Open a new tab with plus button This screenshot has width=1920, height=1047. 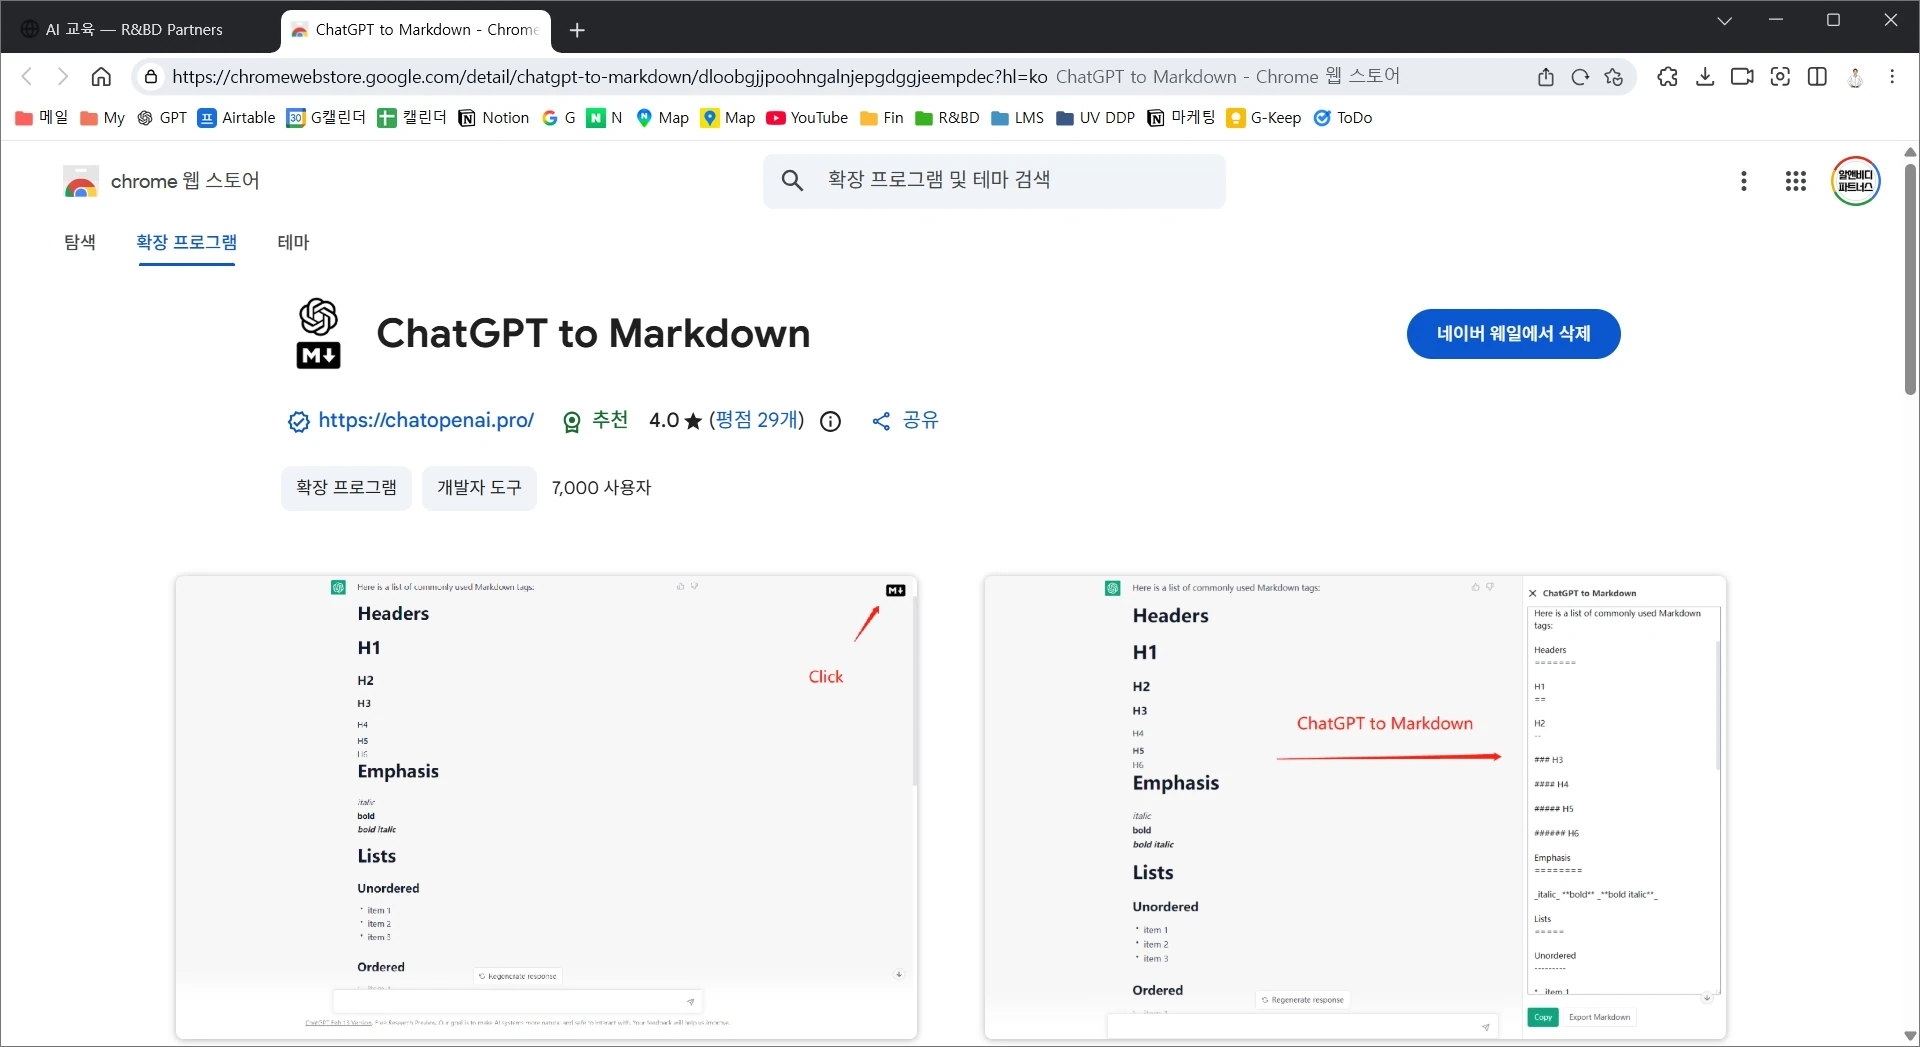click(577, 30)
